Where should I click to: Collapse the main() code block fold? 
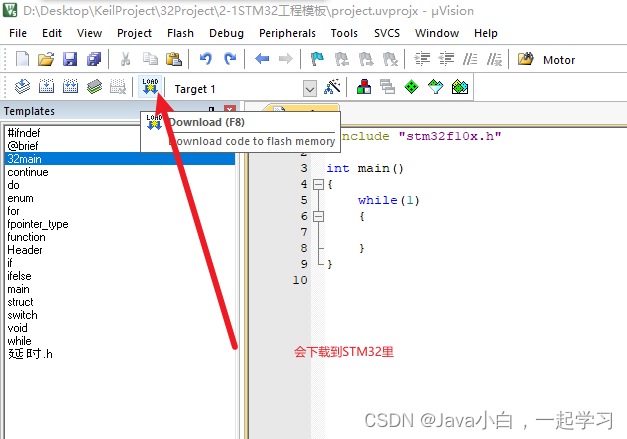coord(318,184)
